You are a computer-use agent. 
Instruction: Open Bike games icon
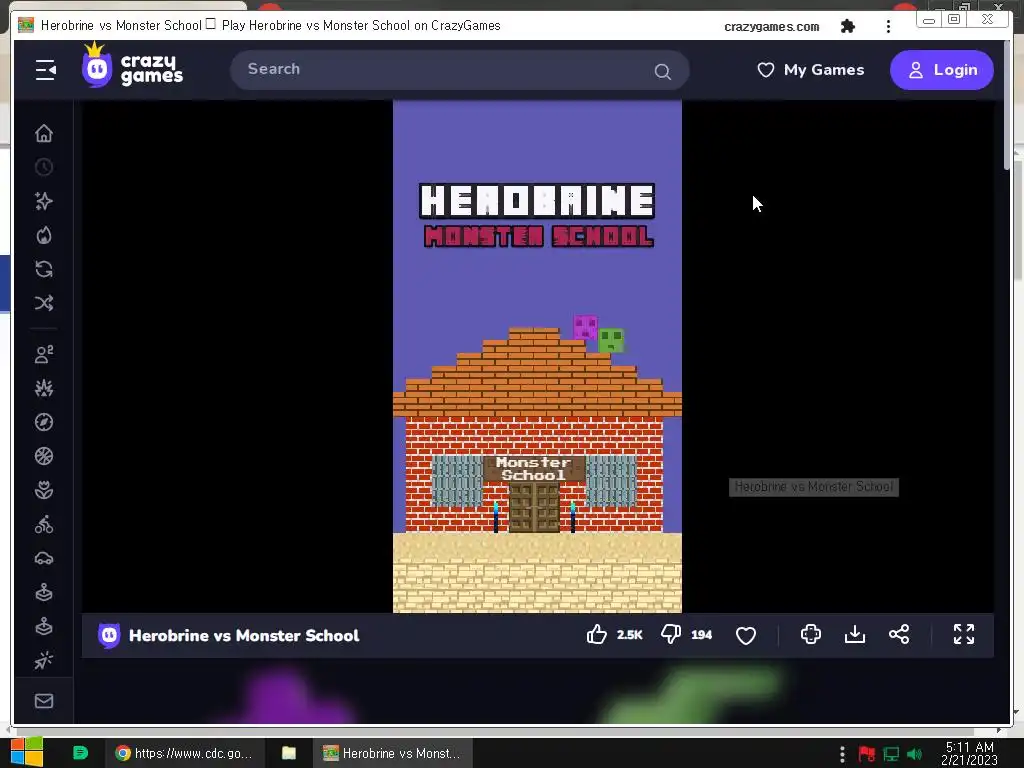(x=44, y=524)
